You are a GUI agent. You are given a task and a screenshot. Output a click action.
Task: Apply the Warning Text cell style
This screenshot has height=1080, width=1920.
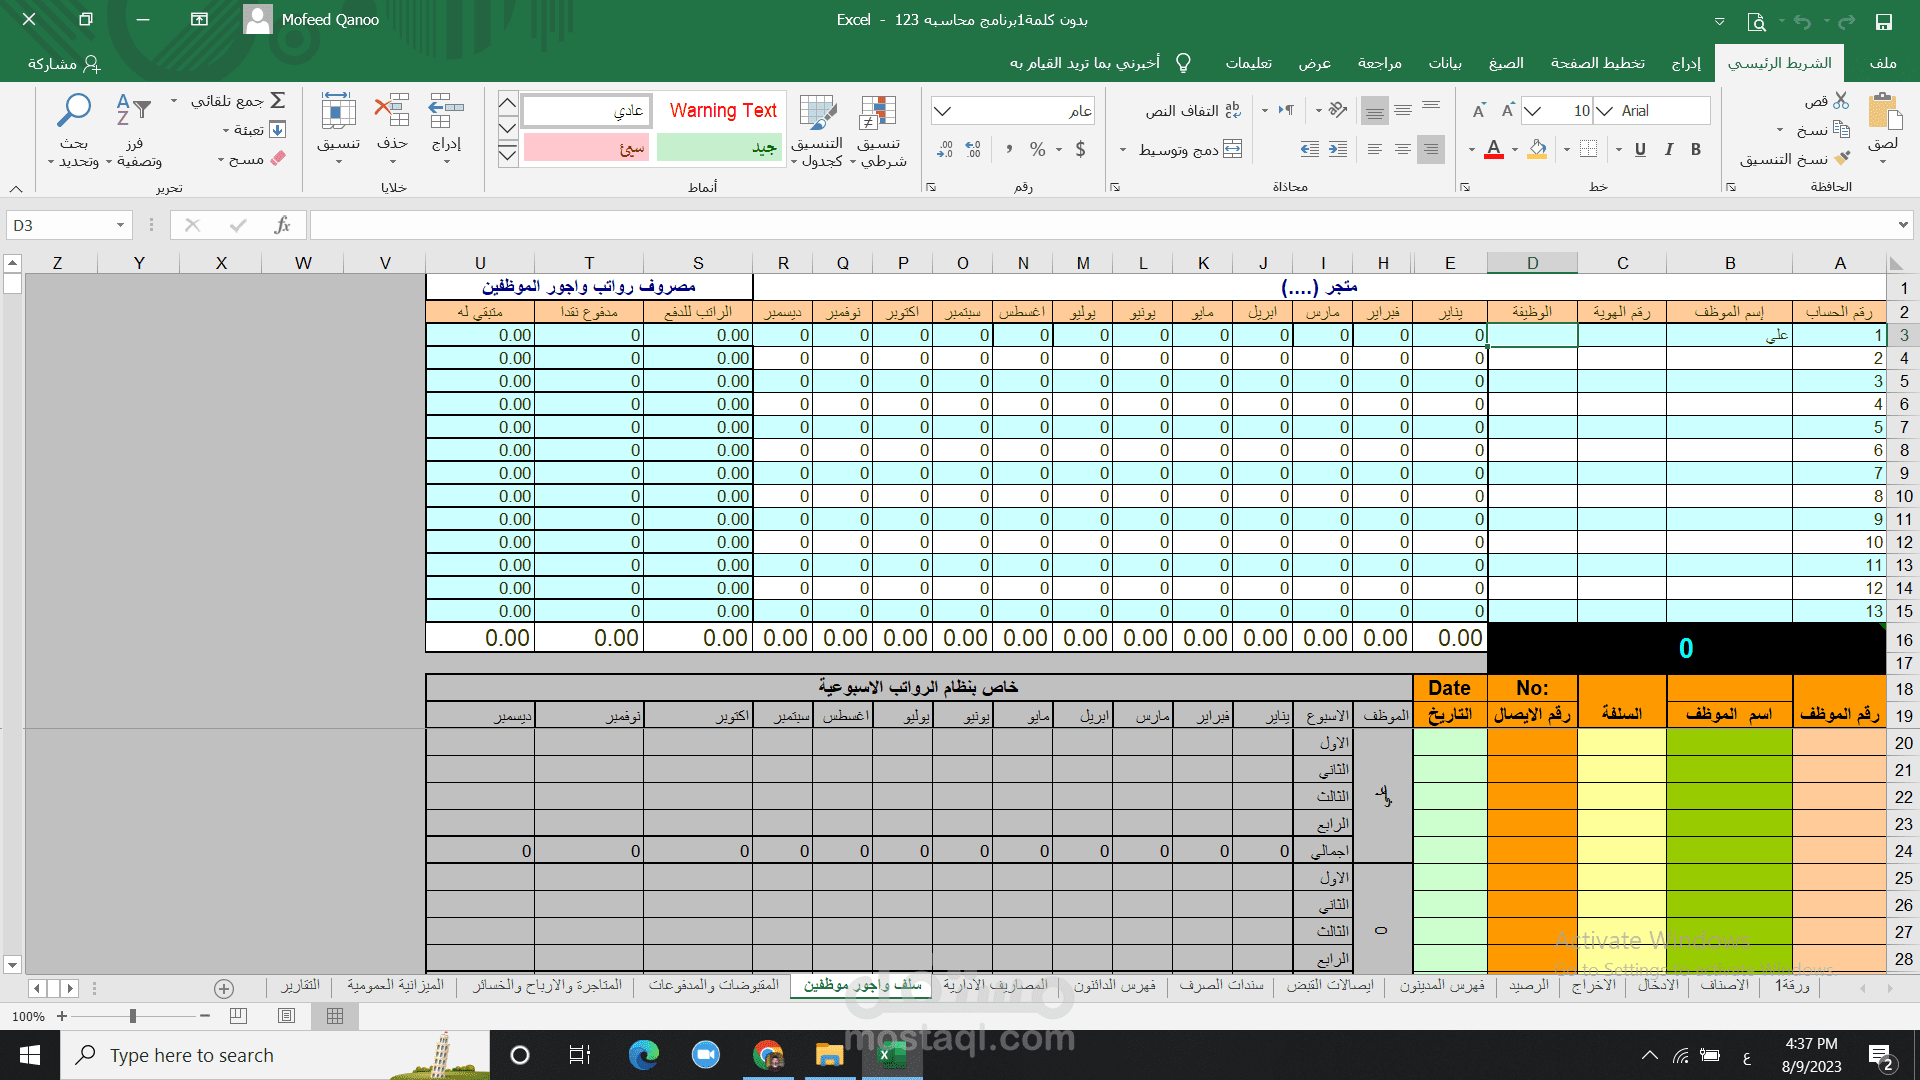(722, 111)
